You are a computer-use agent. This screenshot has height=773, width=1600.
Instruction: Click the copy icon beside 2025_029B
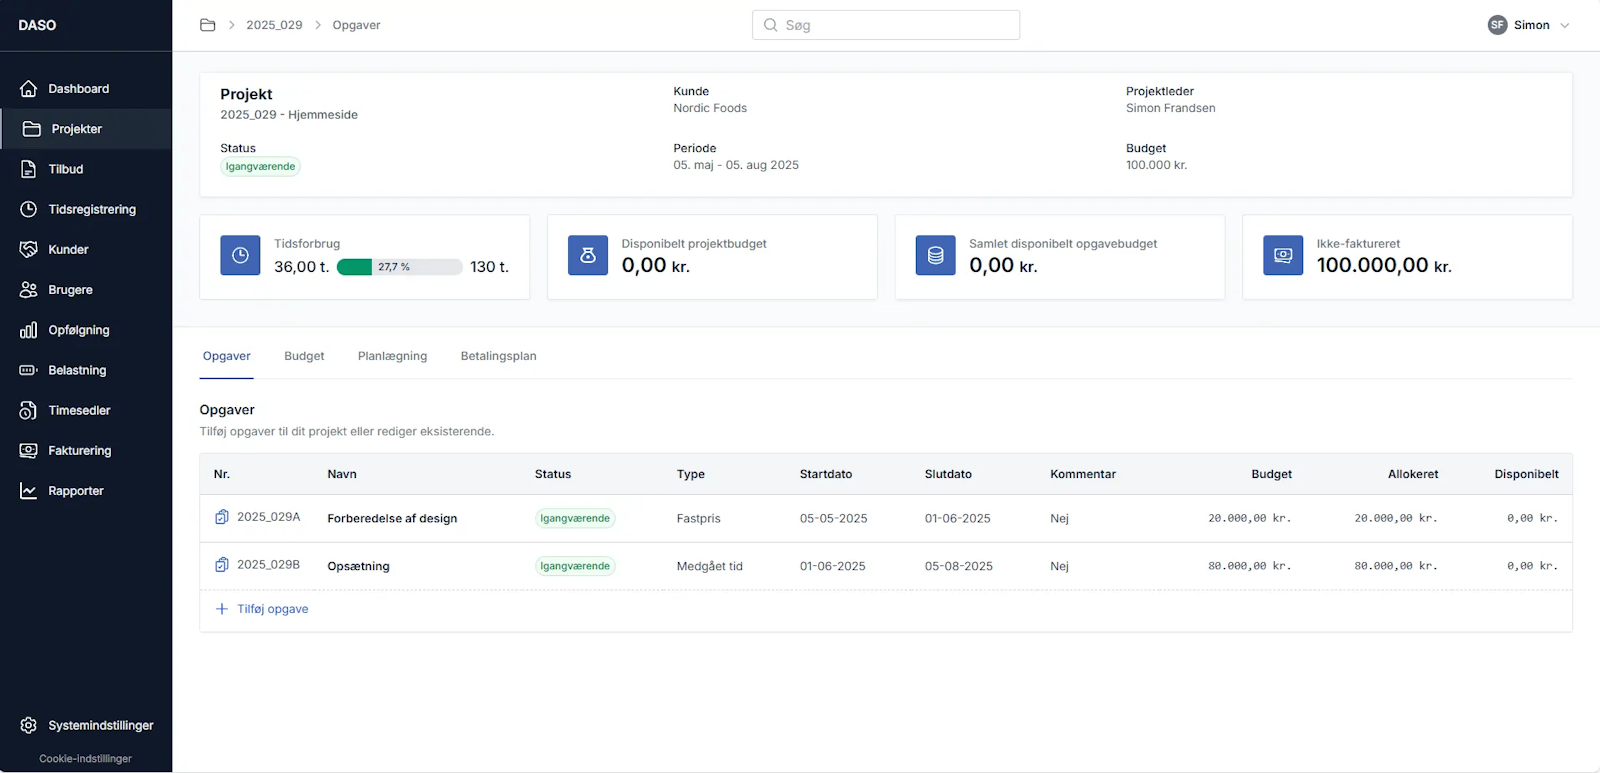(x=222, y=565)
